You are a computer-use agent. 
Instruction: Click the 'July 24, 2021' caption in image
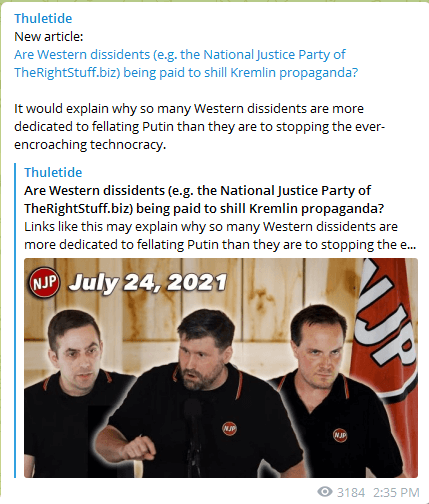148,283
